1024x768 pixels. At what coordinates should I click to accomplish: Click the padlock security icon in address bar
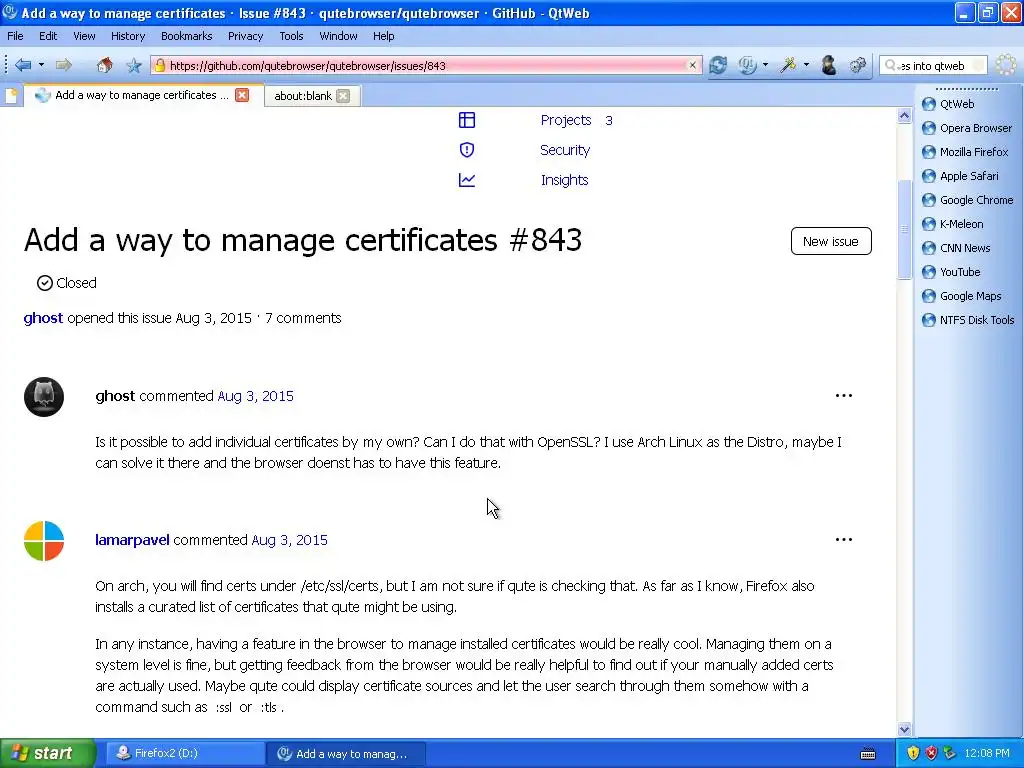coord(159,65)
